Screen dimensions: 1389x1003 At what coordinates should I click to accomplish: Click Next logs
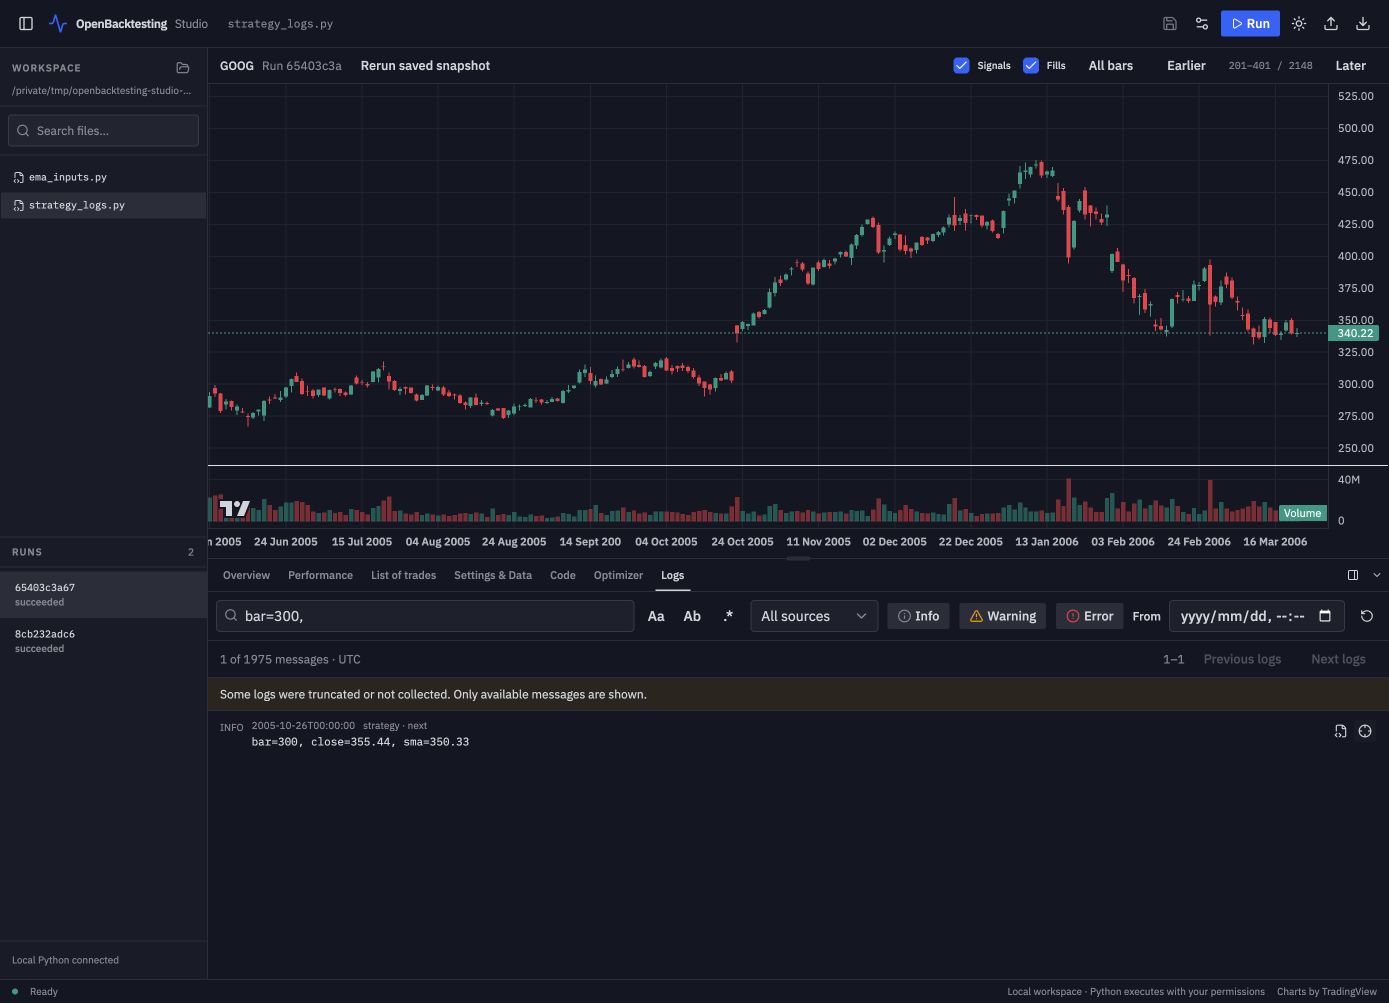pyautogui.click(x=1338, y=659)
